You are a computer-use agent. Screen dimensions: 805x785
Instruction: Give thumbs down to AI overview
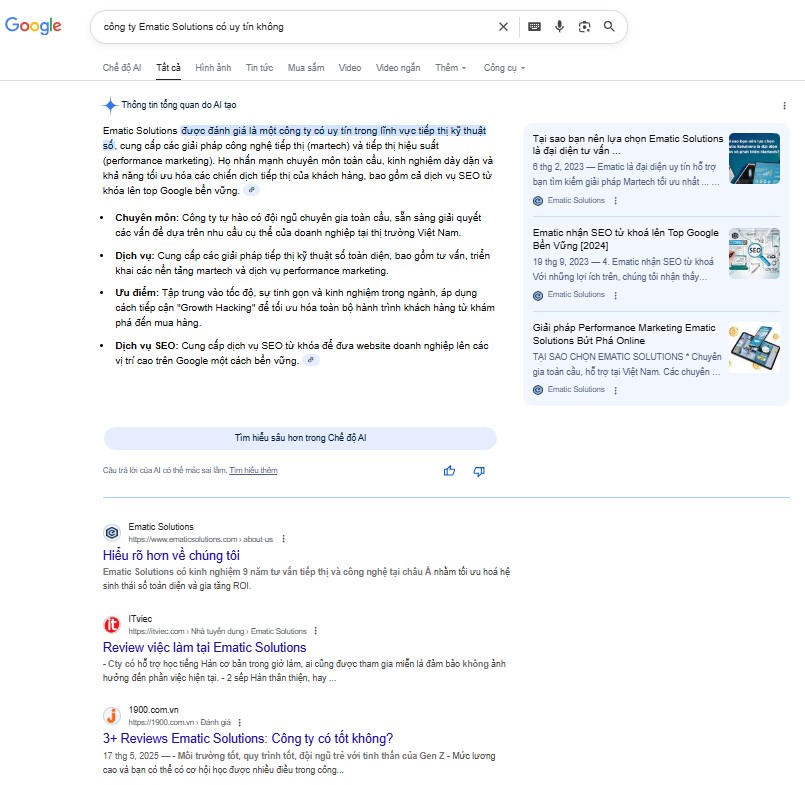click(479, 471)
